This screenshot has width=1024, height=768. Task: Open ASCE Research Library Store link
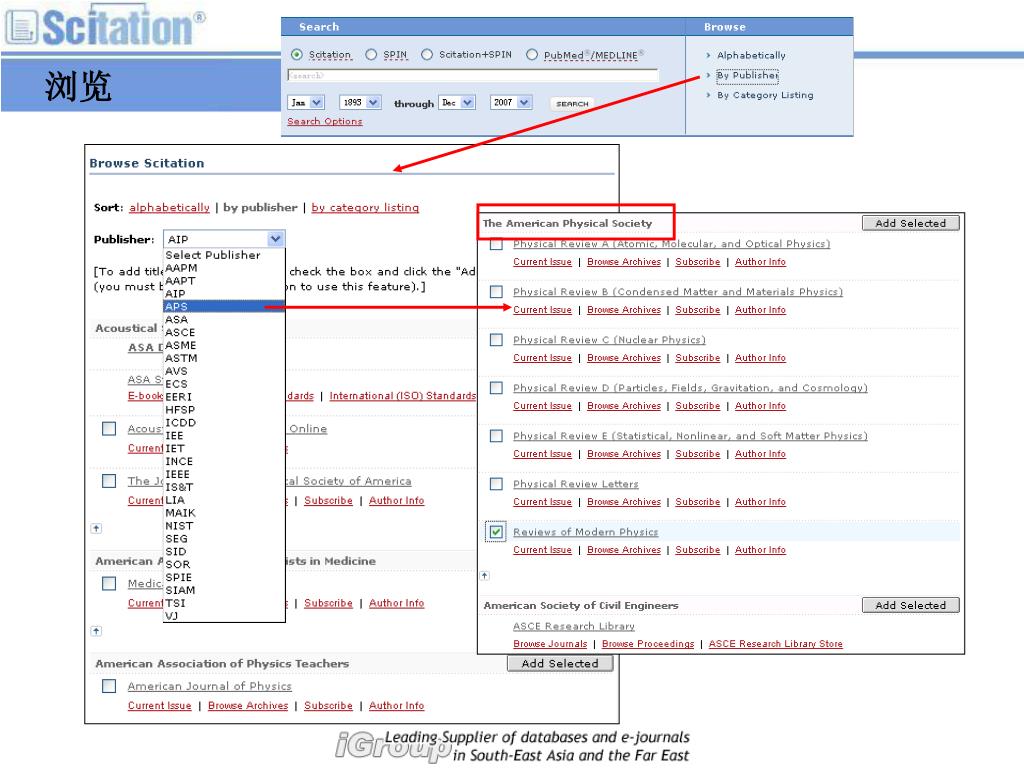775,644
